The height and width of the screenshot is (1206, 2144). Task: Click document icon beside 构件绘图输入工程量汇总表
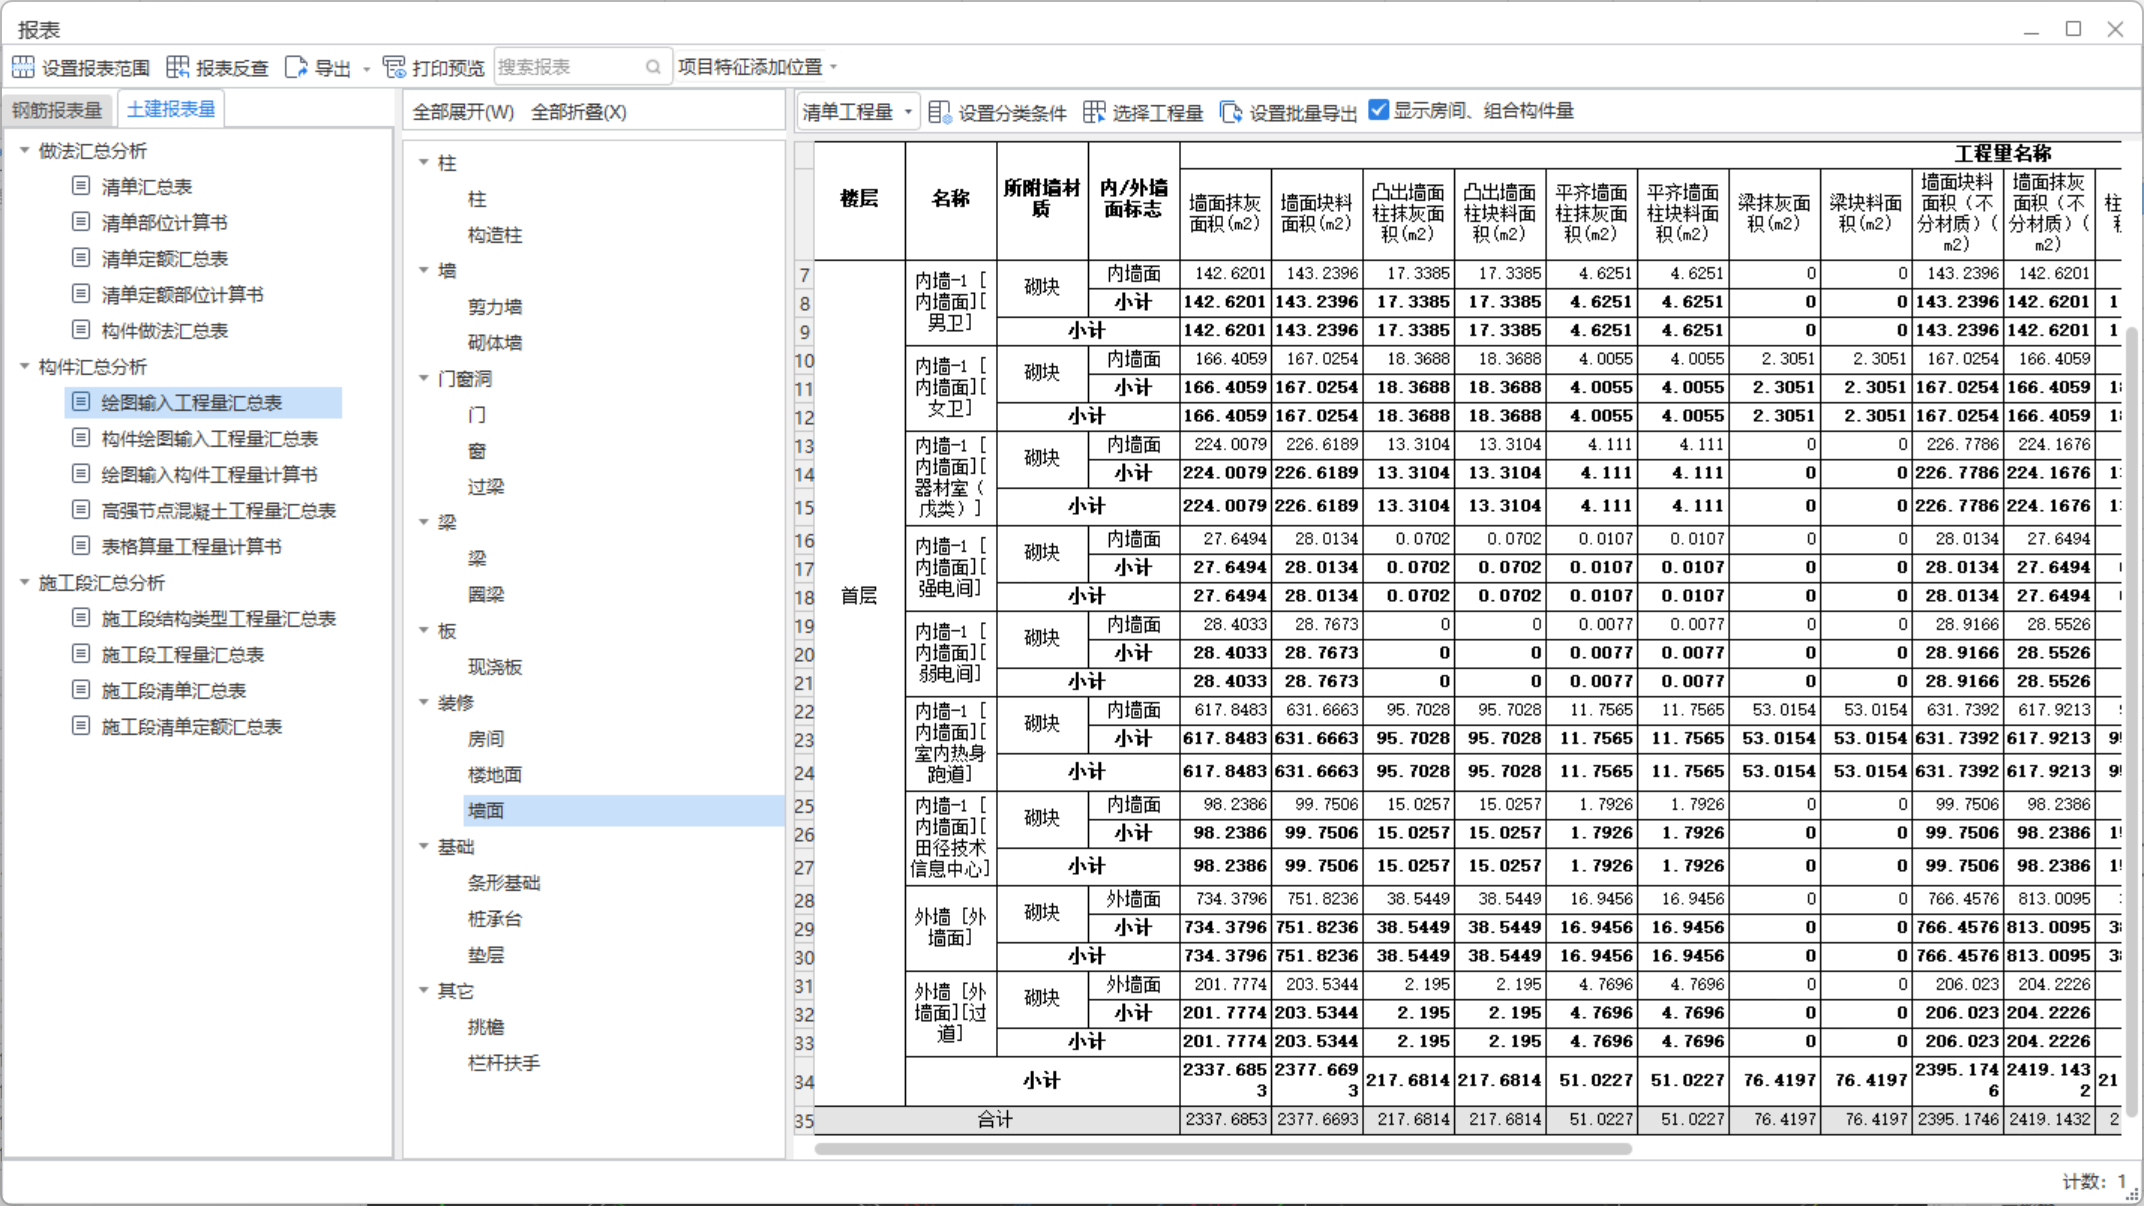pyautogui.click(x=81, y=438)
